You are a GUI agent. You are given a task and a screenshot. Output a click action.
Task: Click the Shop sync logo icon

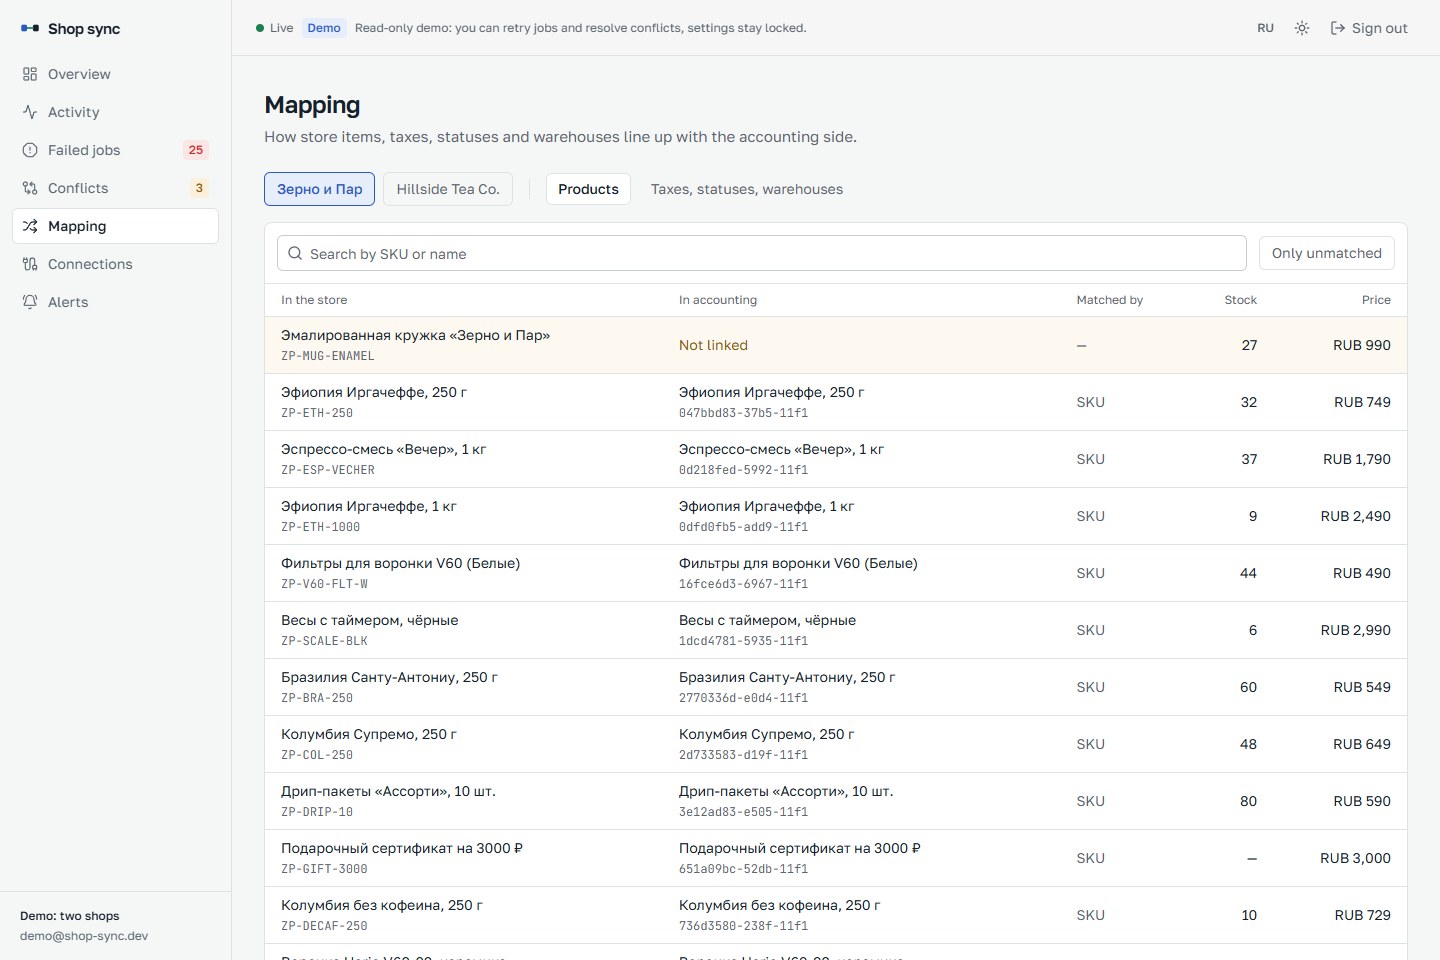[30, 29]
